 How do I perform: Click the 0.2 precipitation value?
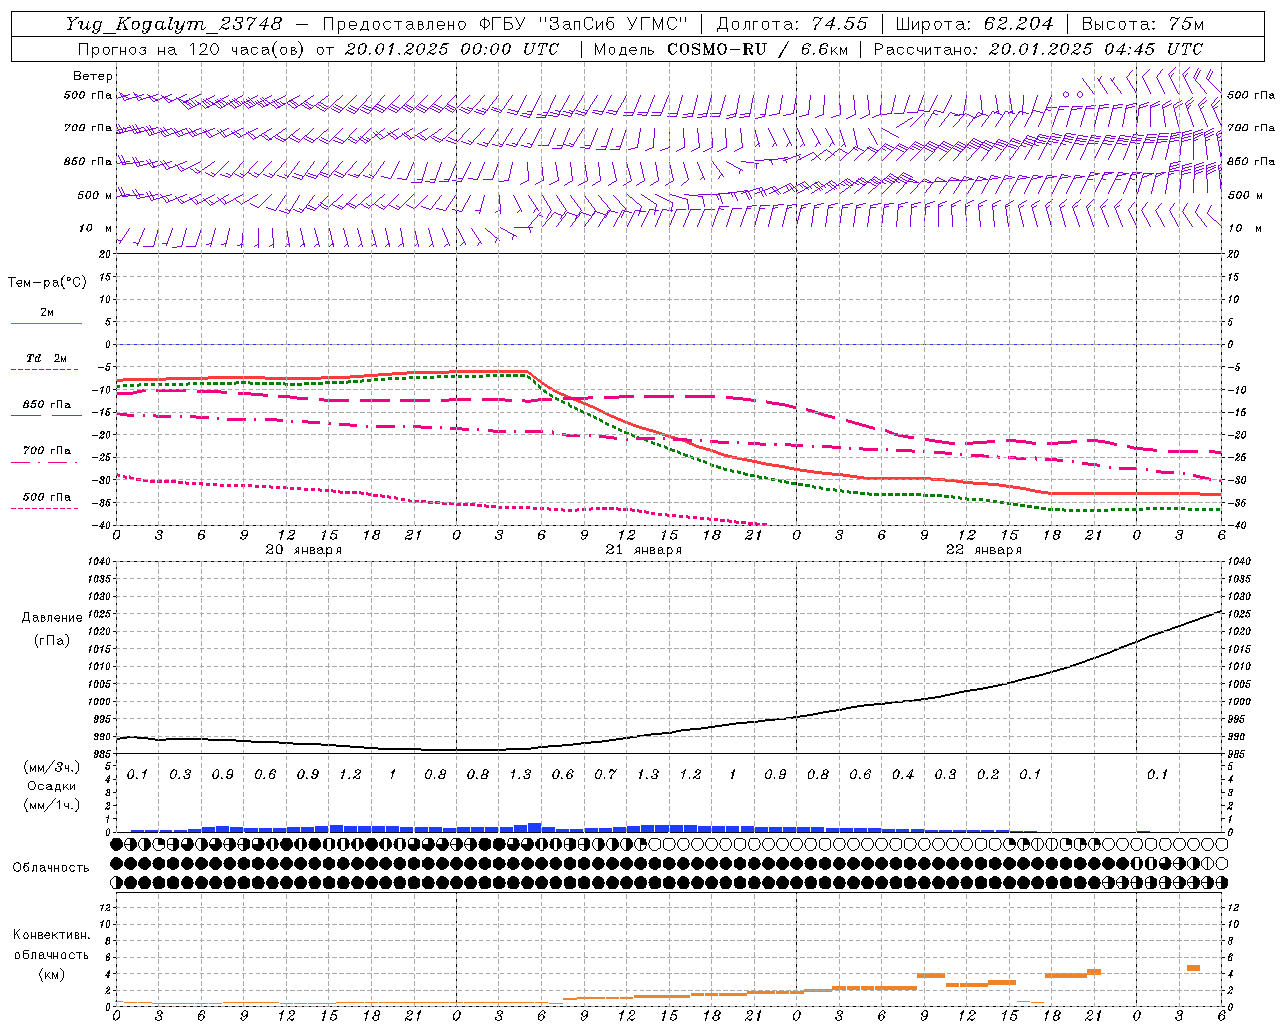coord(988,775)
